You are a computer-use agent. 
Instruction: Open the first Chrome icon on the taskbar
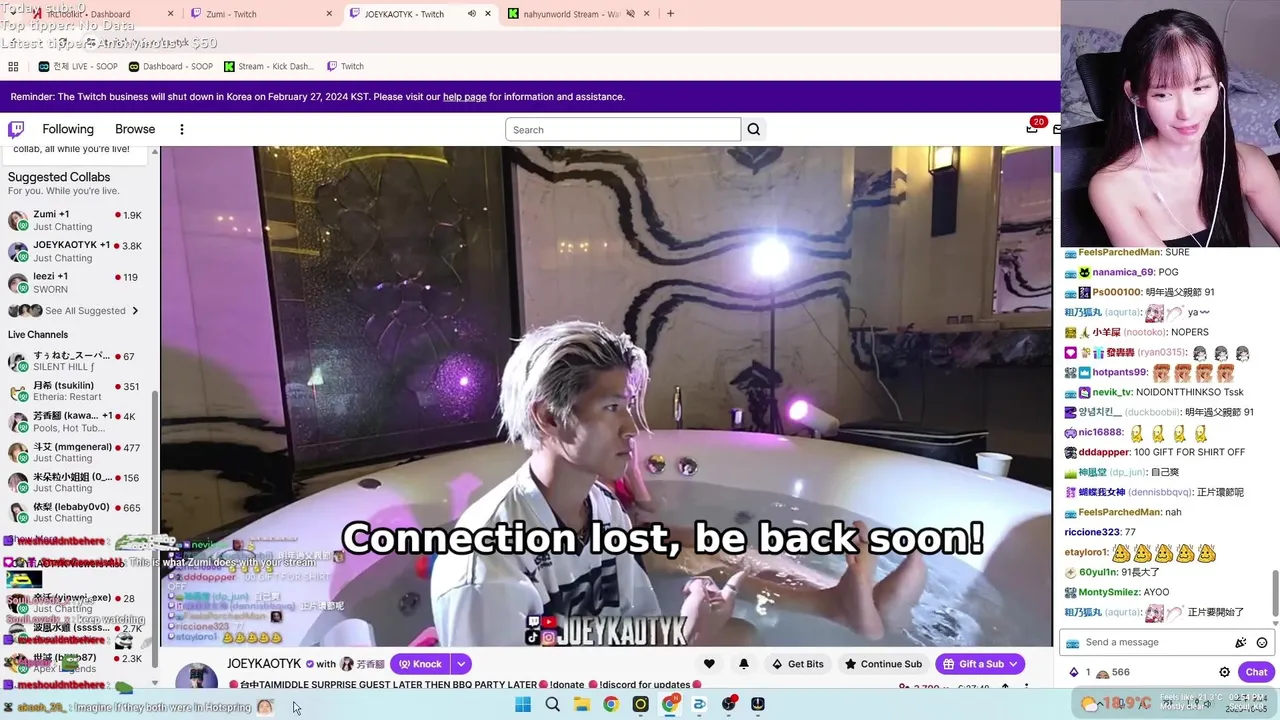click(x=611, y=704)
